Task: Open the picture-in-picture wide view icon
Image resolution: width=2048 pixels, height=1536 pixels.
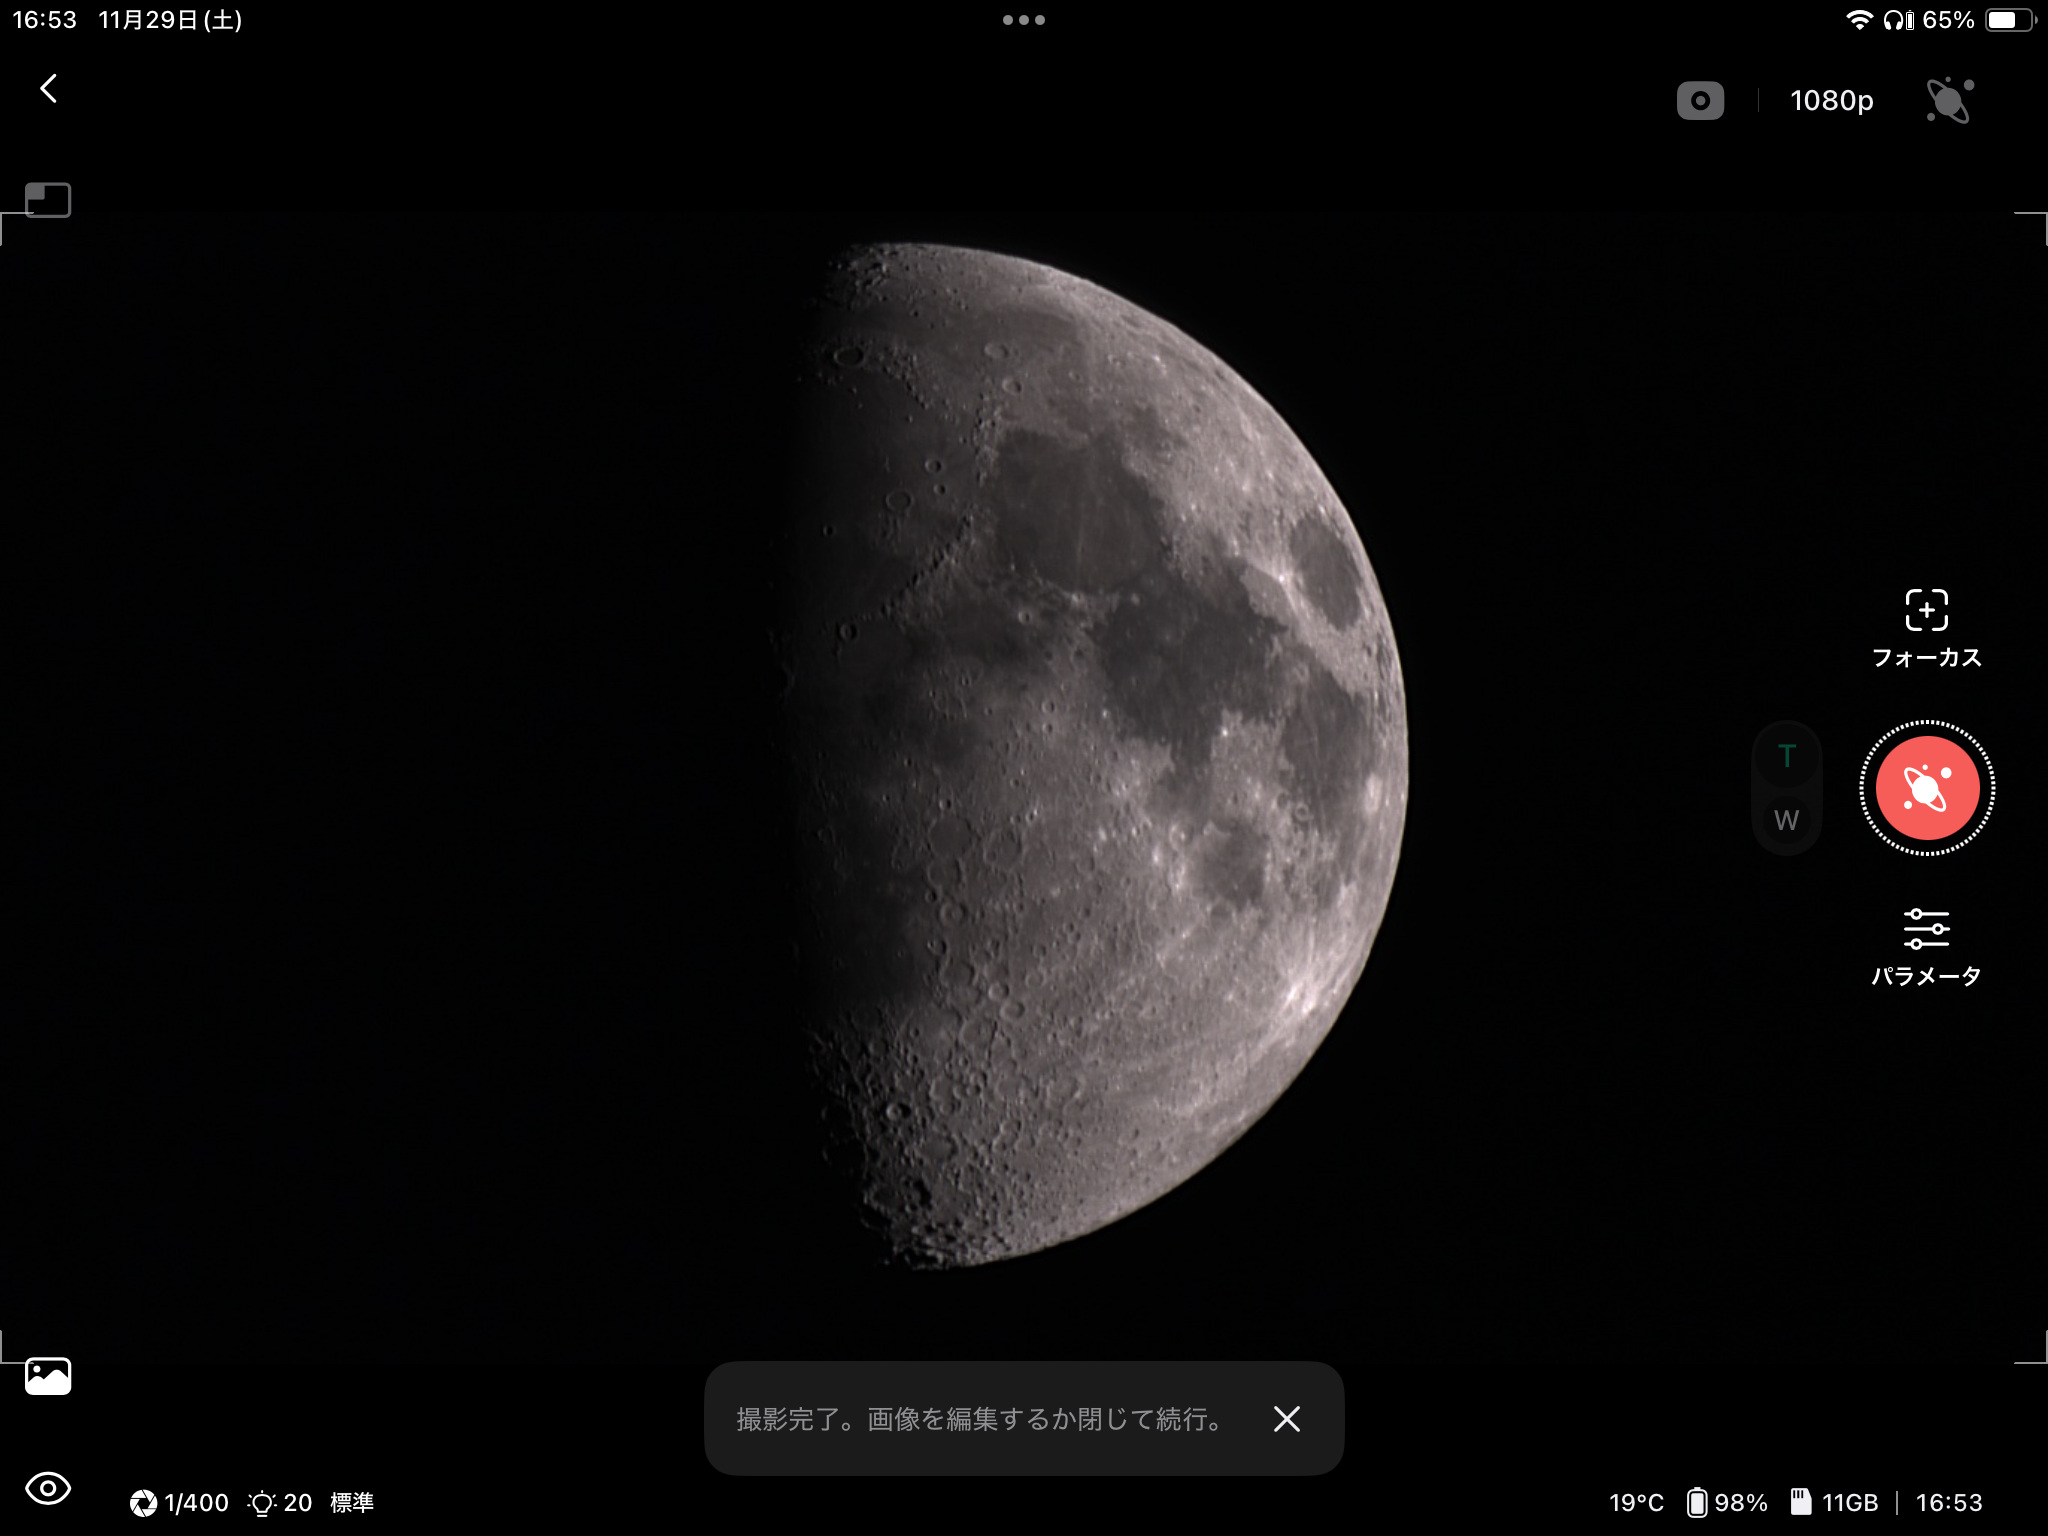Action: click(x=48, y=200)
